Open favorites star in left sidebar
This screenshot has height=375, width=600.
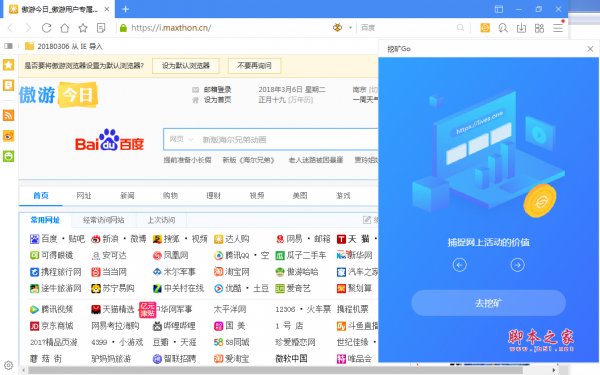coord(8,65)
